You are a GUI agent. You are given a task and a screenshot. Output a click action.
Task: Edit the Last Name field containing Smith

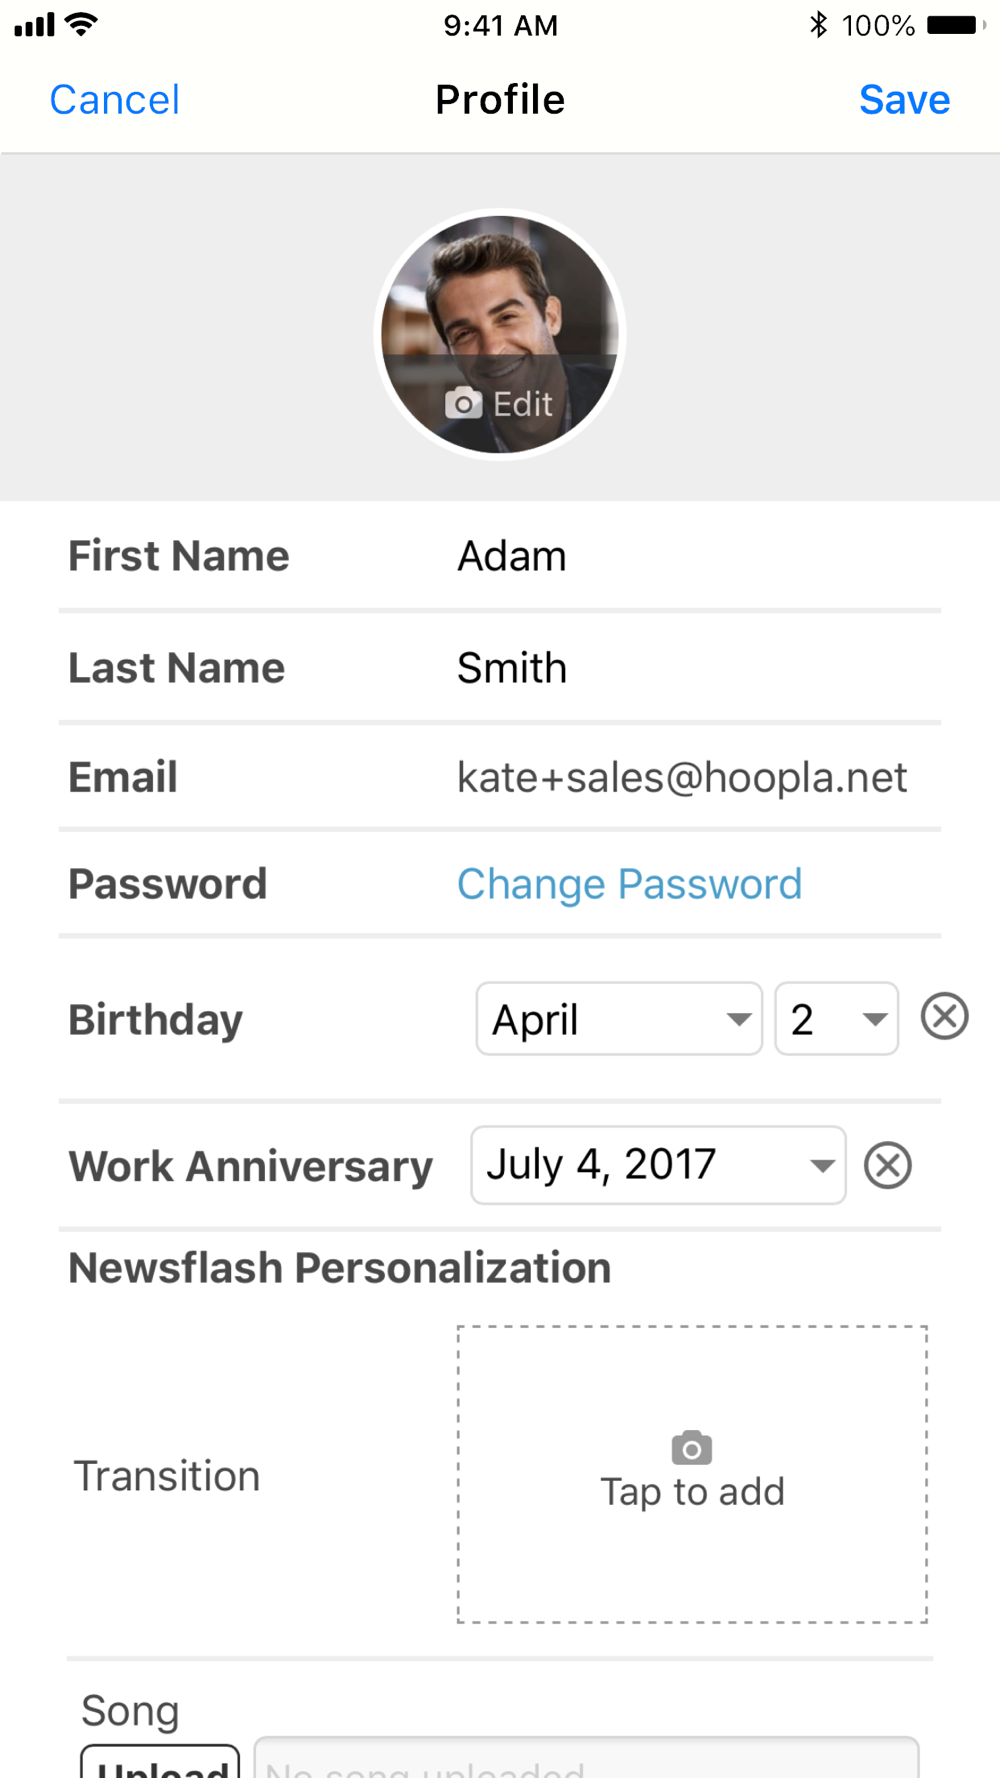pyautogui.click(x=512, y=668)
